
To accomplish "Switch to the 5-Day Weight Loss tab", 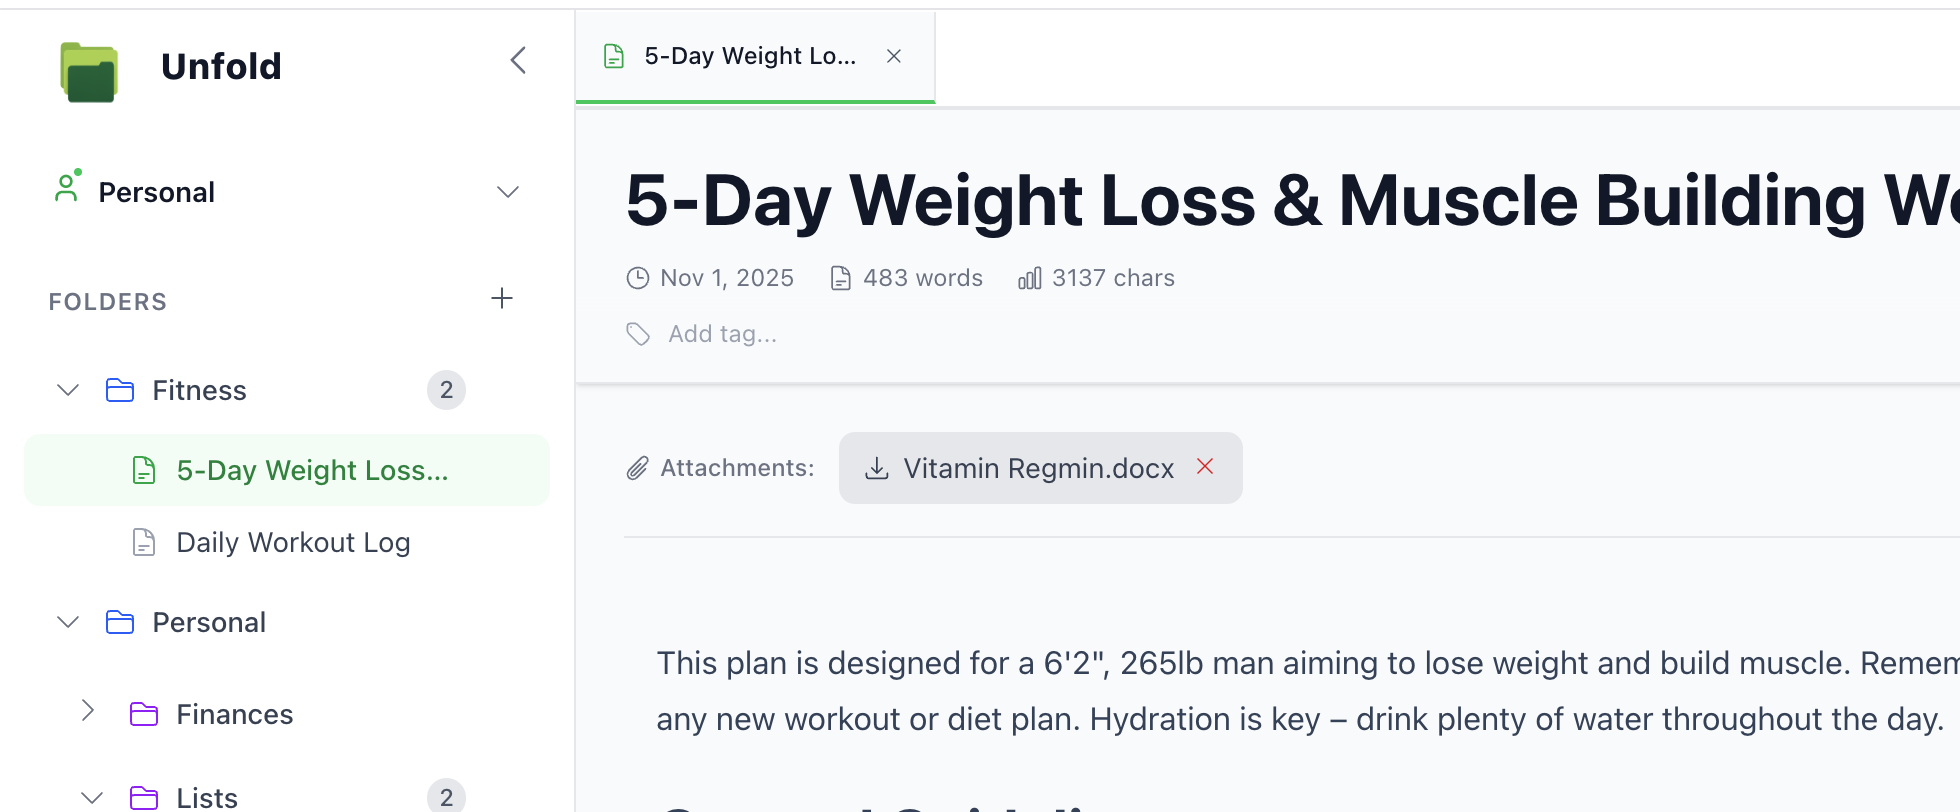I will (749, 57).
